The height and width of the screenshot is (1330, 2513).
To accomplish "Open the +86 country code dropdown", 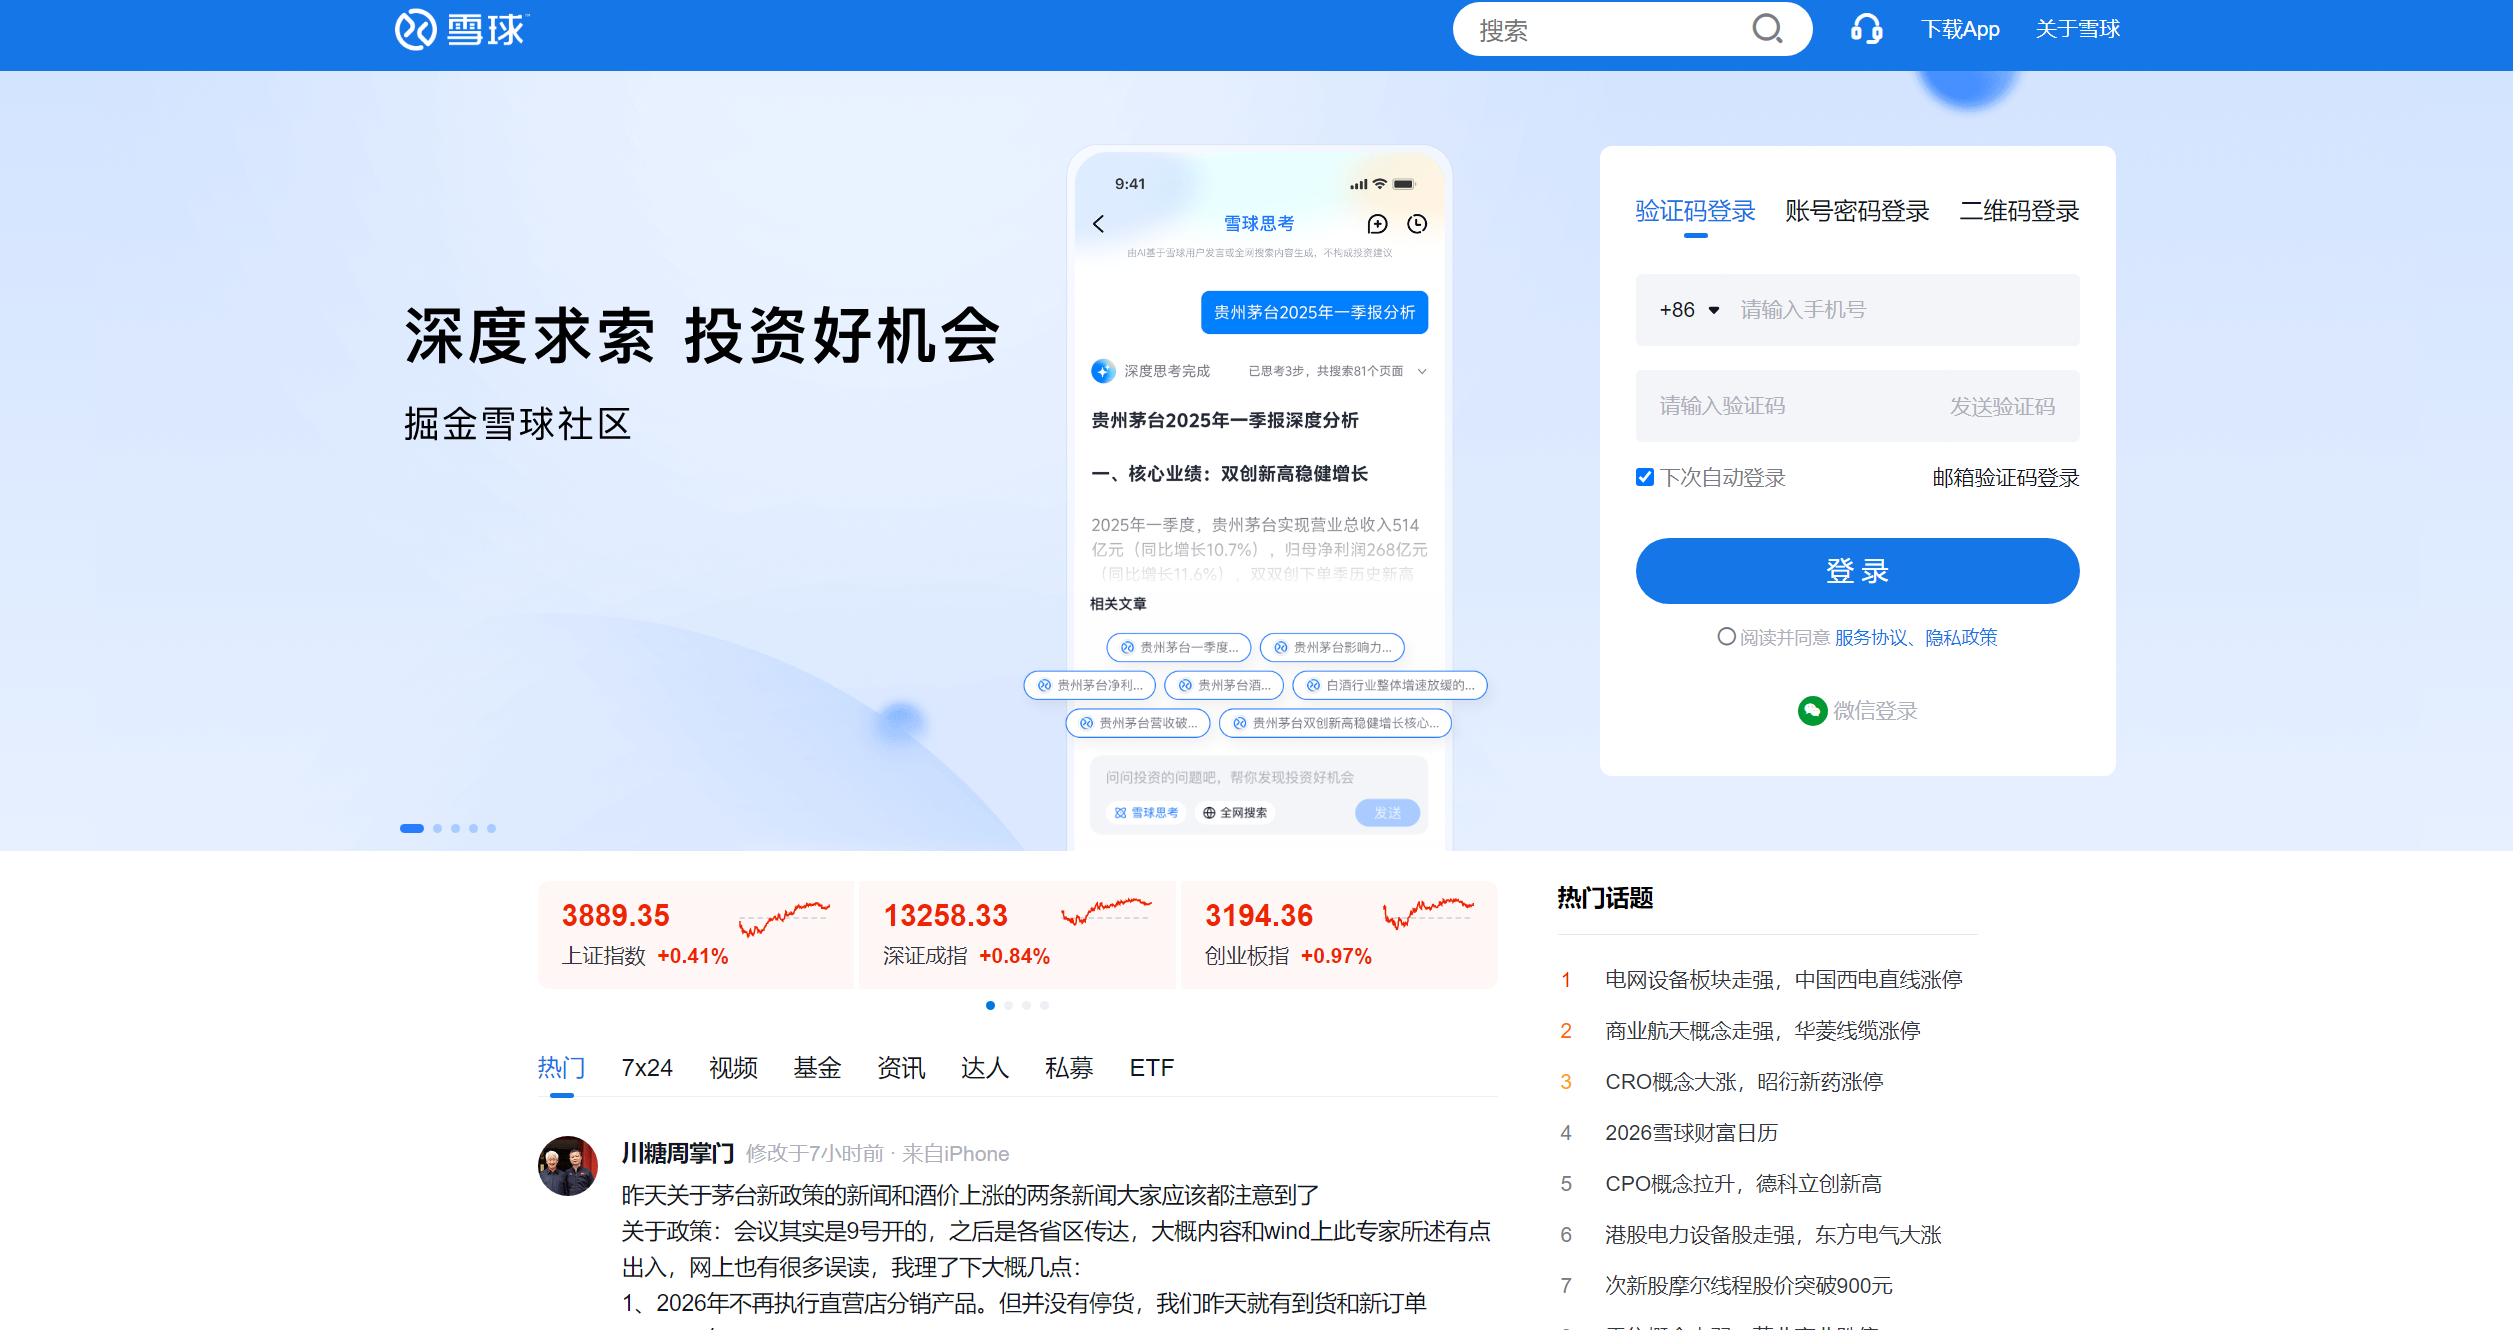I will click(x=1687, y=310).
